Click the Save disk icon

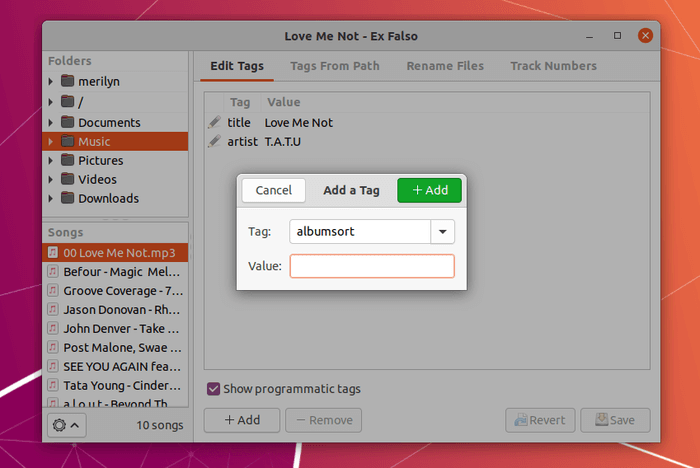(601, 419)
